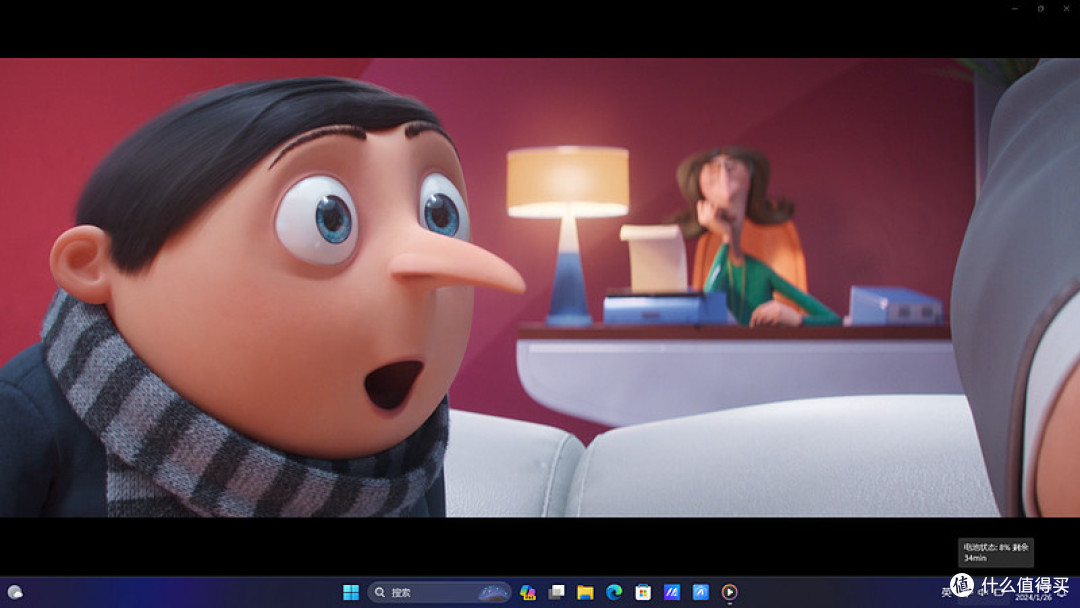This screenshot has height=608, width=1080.
Task: Close the video player window
Action: pyautogui.click(x=1066, y=8)
